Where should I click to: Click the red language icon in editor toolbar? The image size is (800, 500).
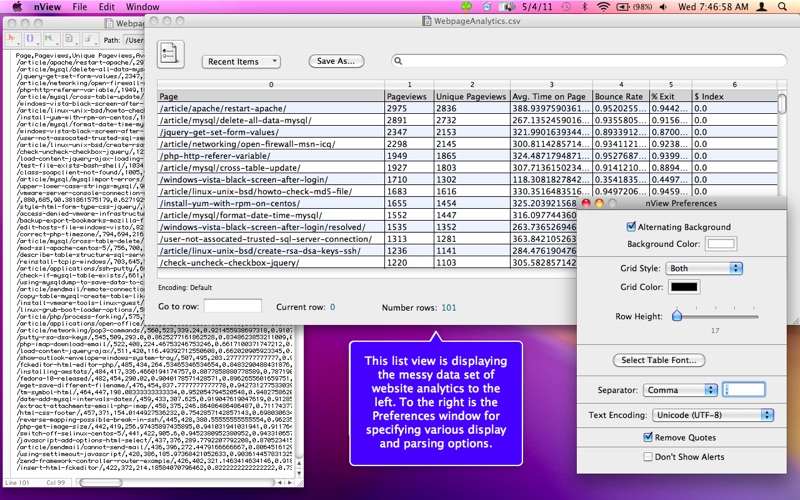point(12,39)
